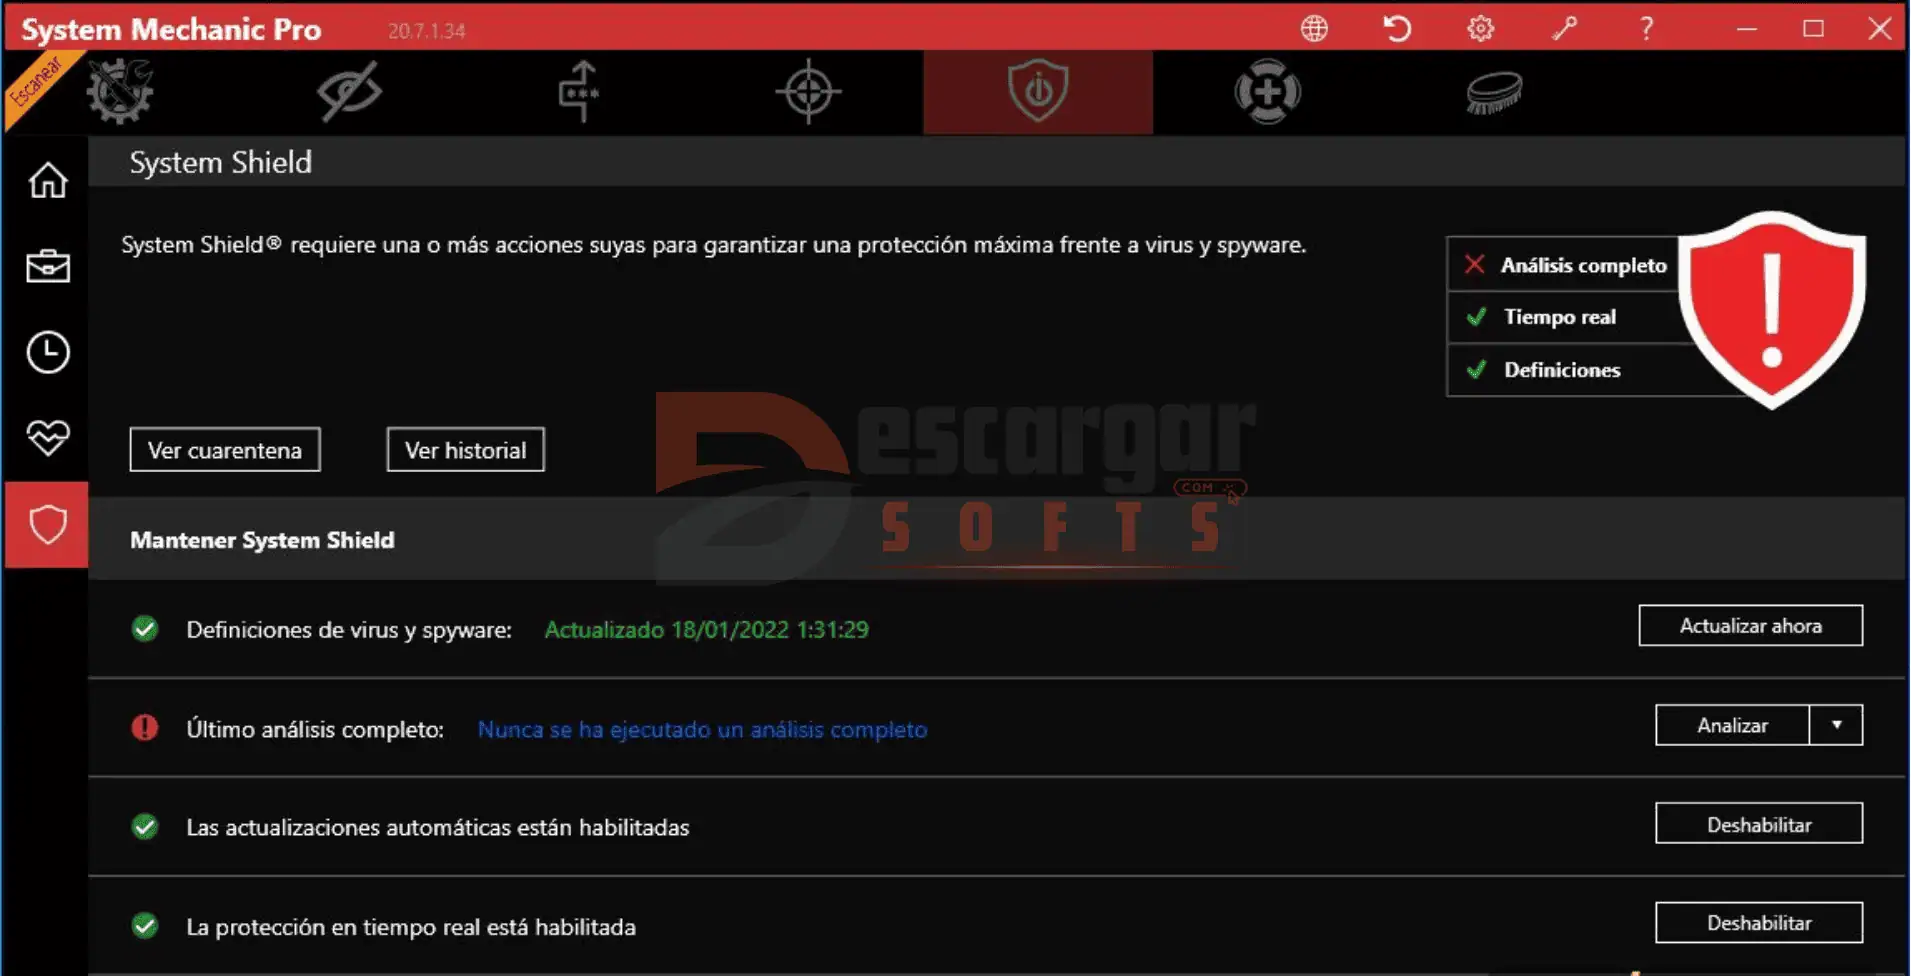The image size is (1911, 976).
Task: Click the undo arrow in title bar
Action: tap(1397, 28)
